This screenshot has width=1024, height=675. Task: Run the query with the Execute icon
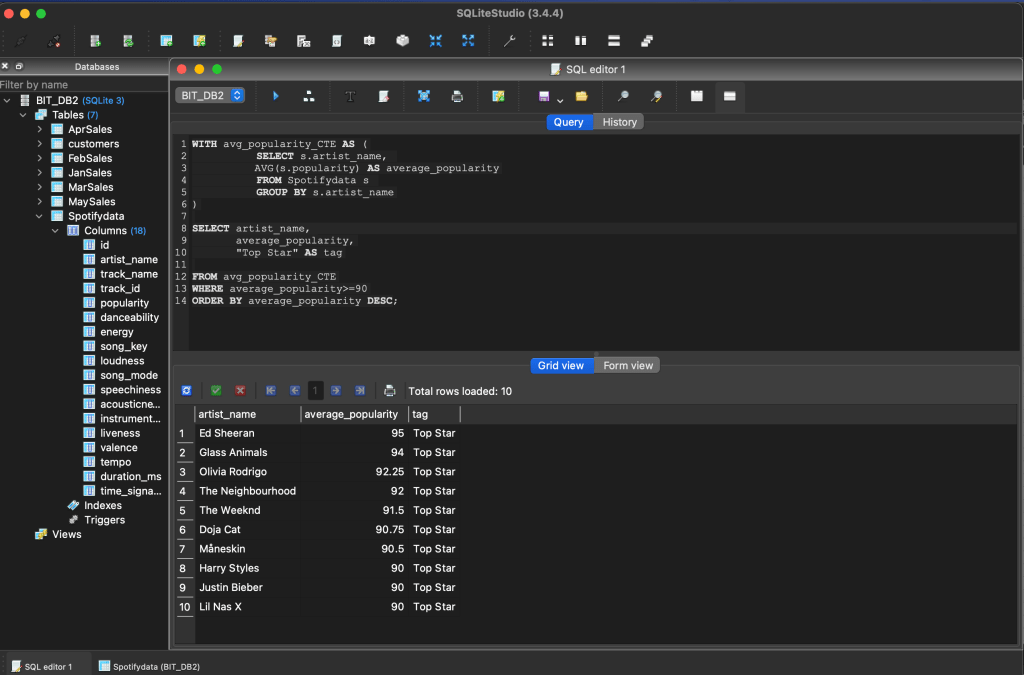(276, 96)
